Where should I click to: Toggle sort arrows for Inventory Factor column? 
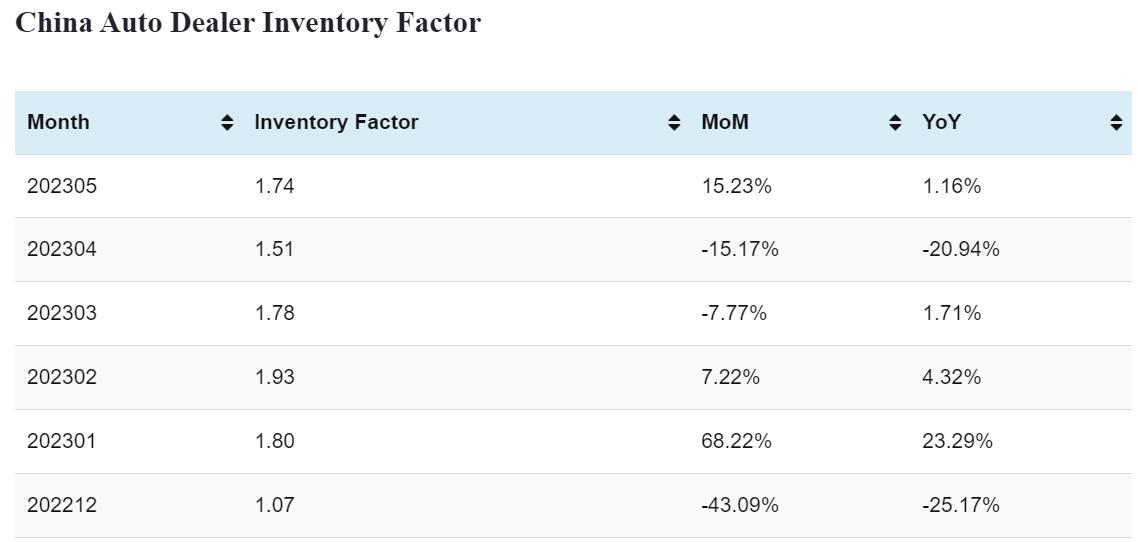coord(674,123)
